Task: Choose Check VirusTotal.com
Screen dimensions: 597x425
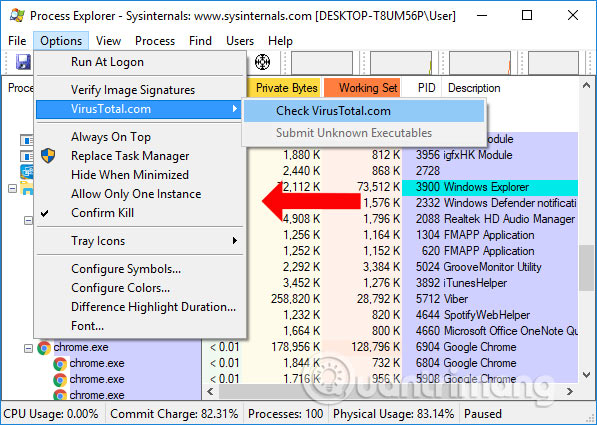Action: tap(364, 111)
